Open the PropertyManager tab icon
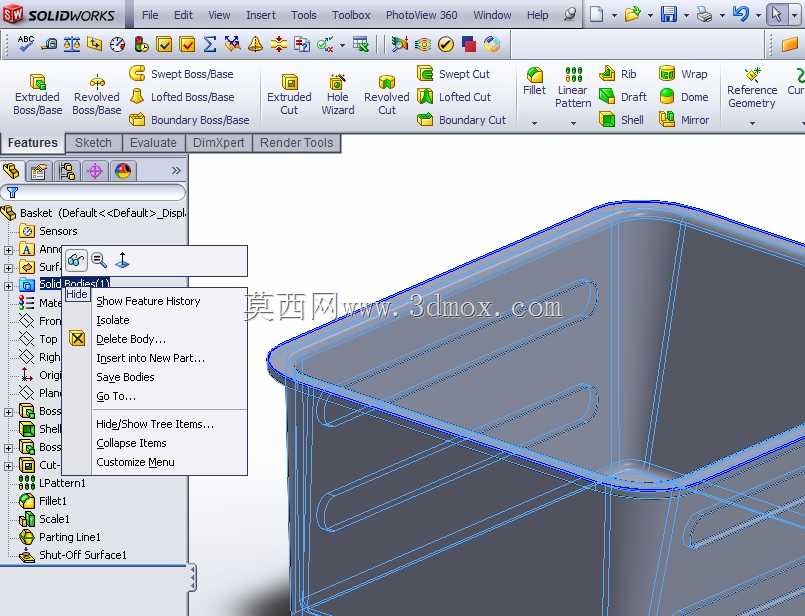The width and height of the screenshot is (805, 616). tap(39, 171)
